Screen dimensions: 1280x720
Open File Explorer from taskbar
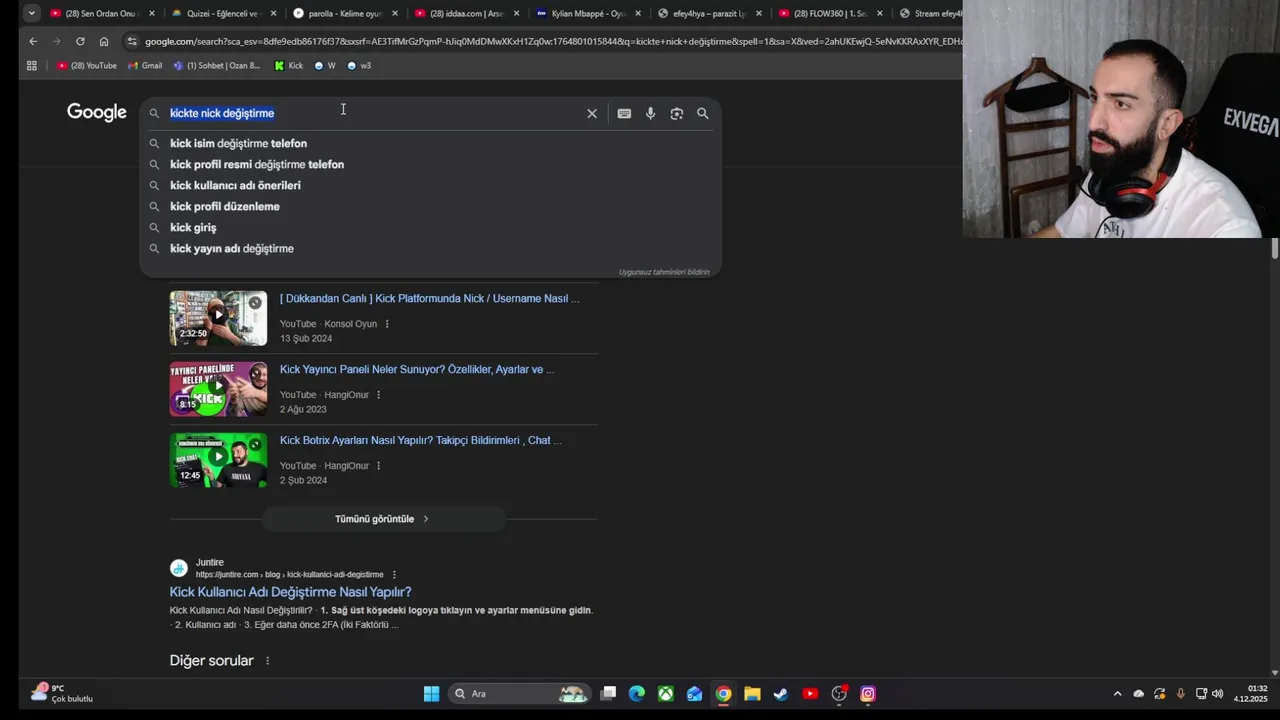pos(752,693)
